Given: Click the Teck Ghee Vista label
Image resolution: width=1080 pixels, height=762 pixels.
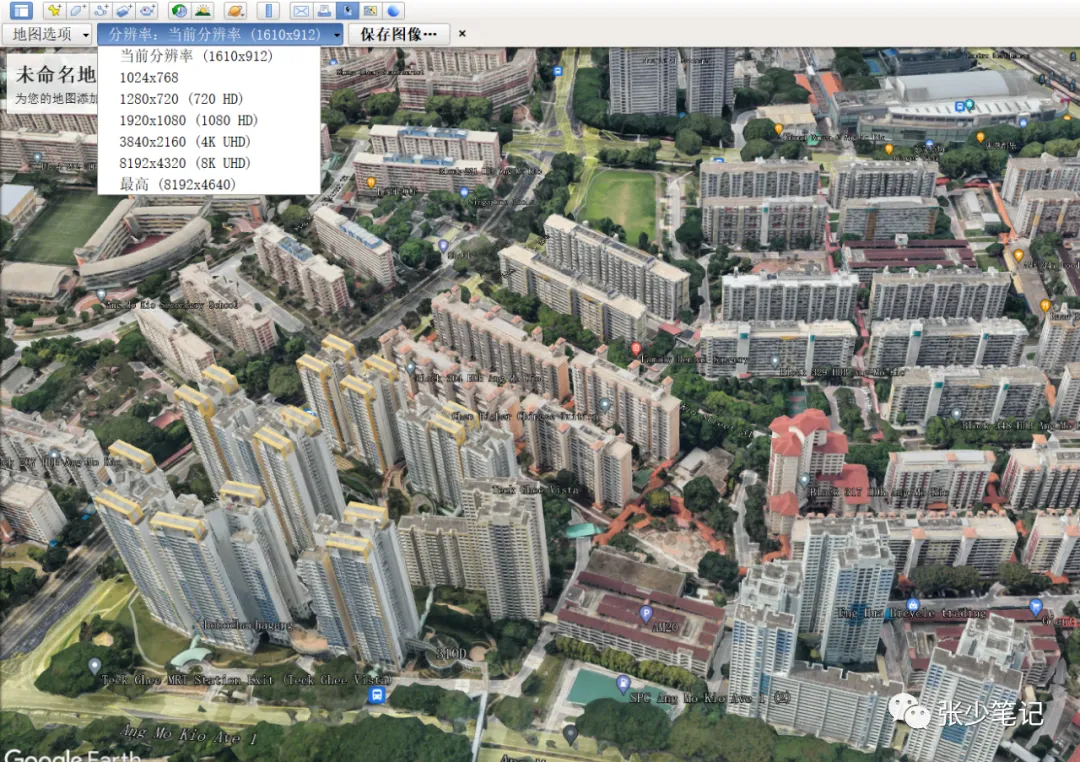Looking at the screenshot, I should pyautogui.click(x=535, y=489).
